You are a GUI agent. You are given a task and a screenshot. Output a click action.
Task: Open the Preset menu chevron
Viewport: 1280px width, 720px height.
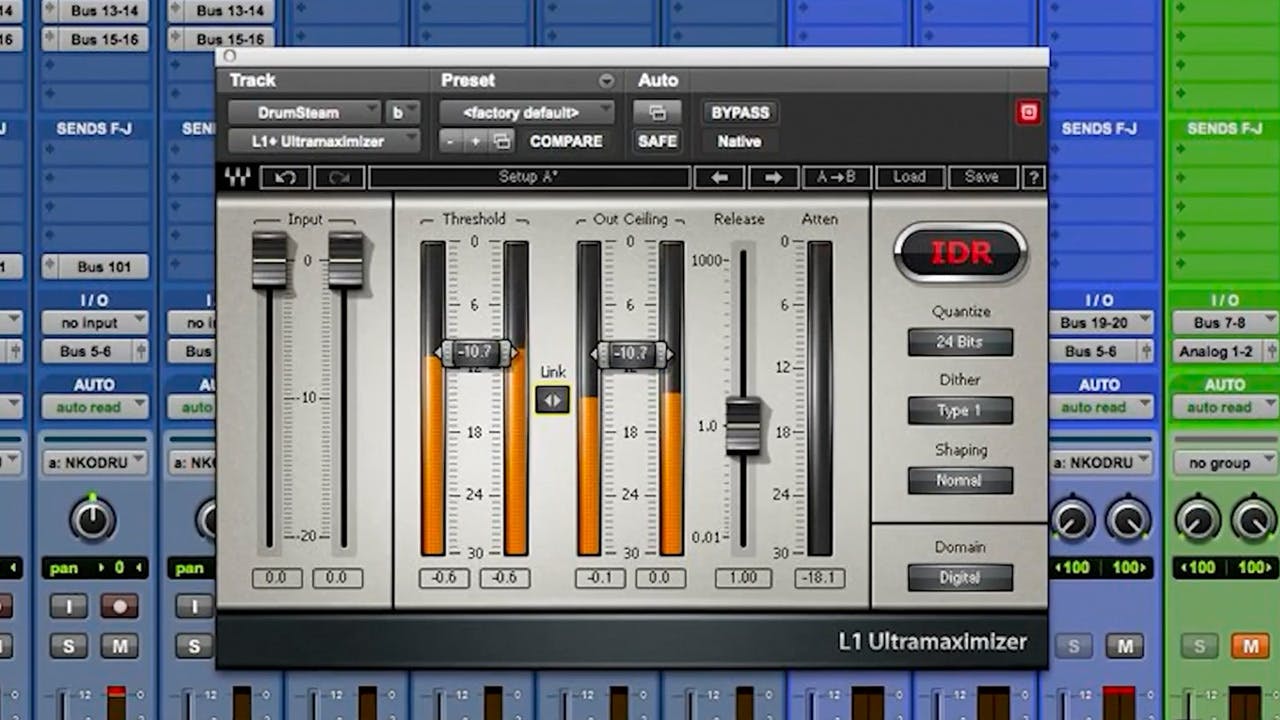607,80
